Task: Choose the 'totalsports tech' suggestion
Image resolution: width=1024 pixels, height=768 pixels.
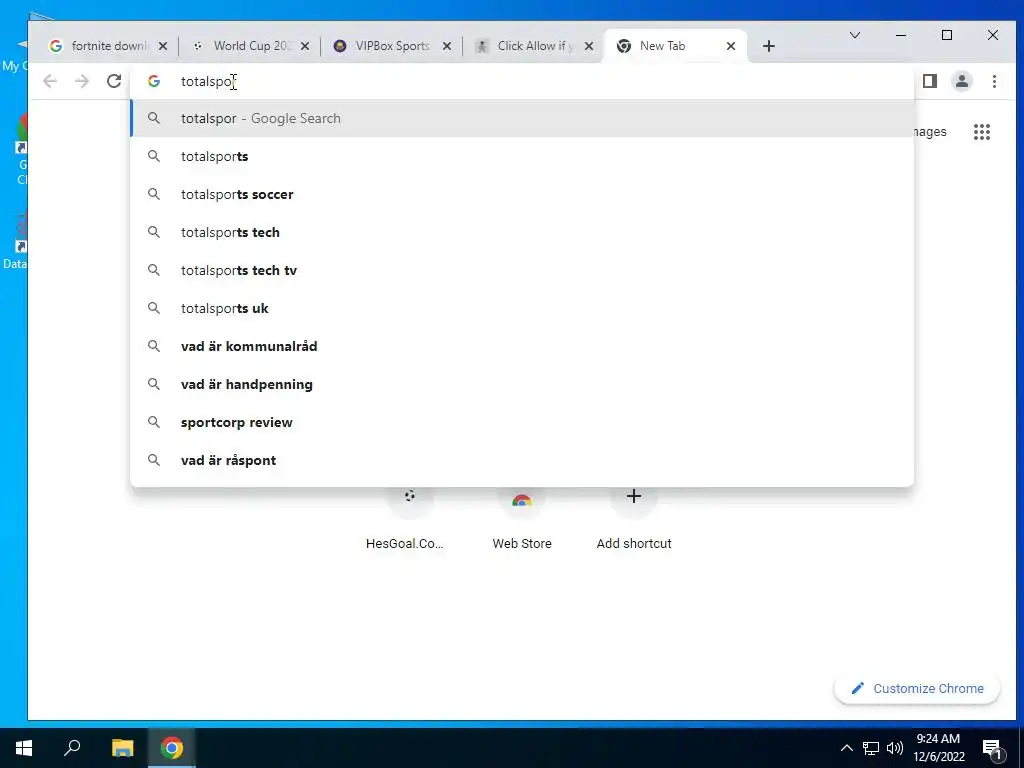Action: 522,232
